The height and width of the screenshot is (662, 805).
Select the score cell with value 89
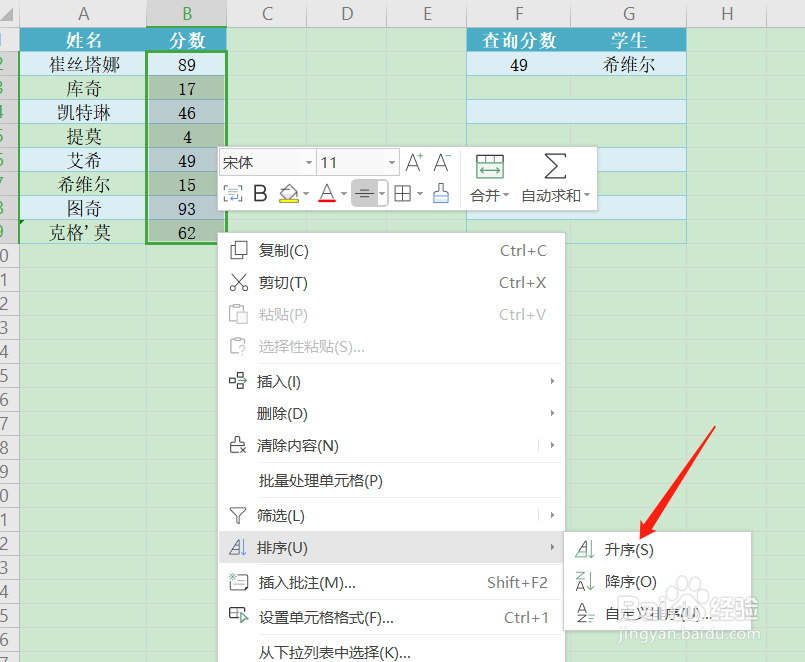coord(187,65)
